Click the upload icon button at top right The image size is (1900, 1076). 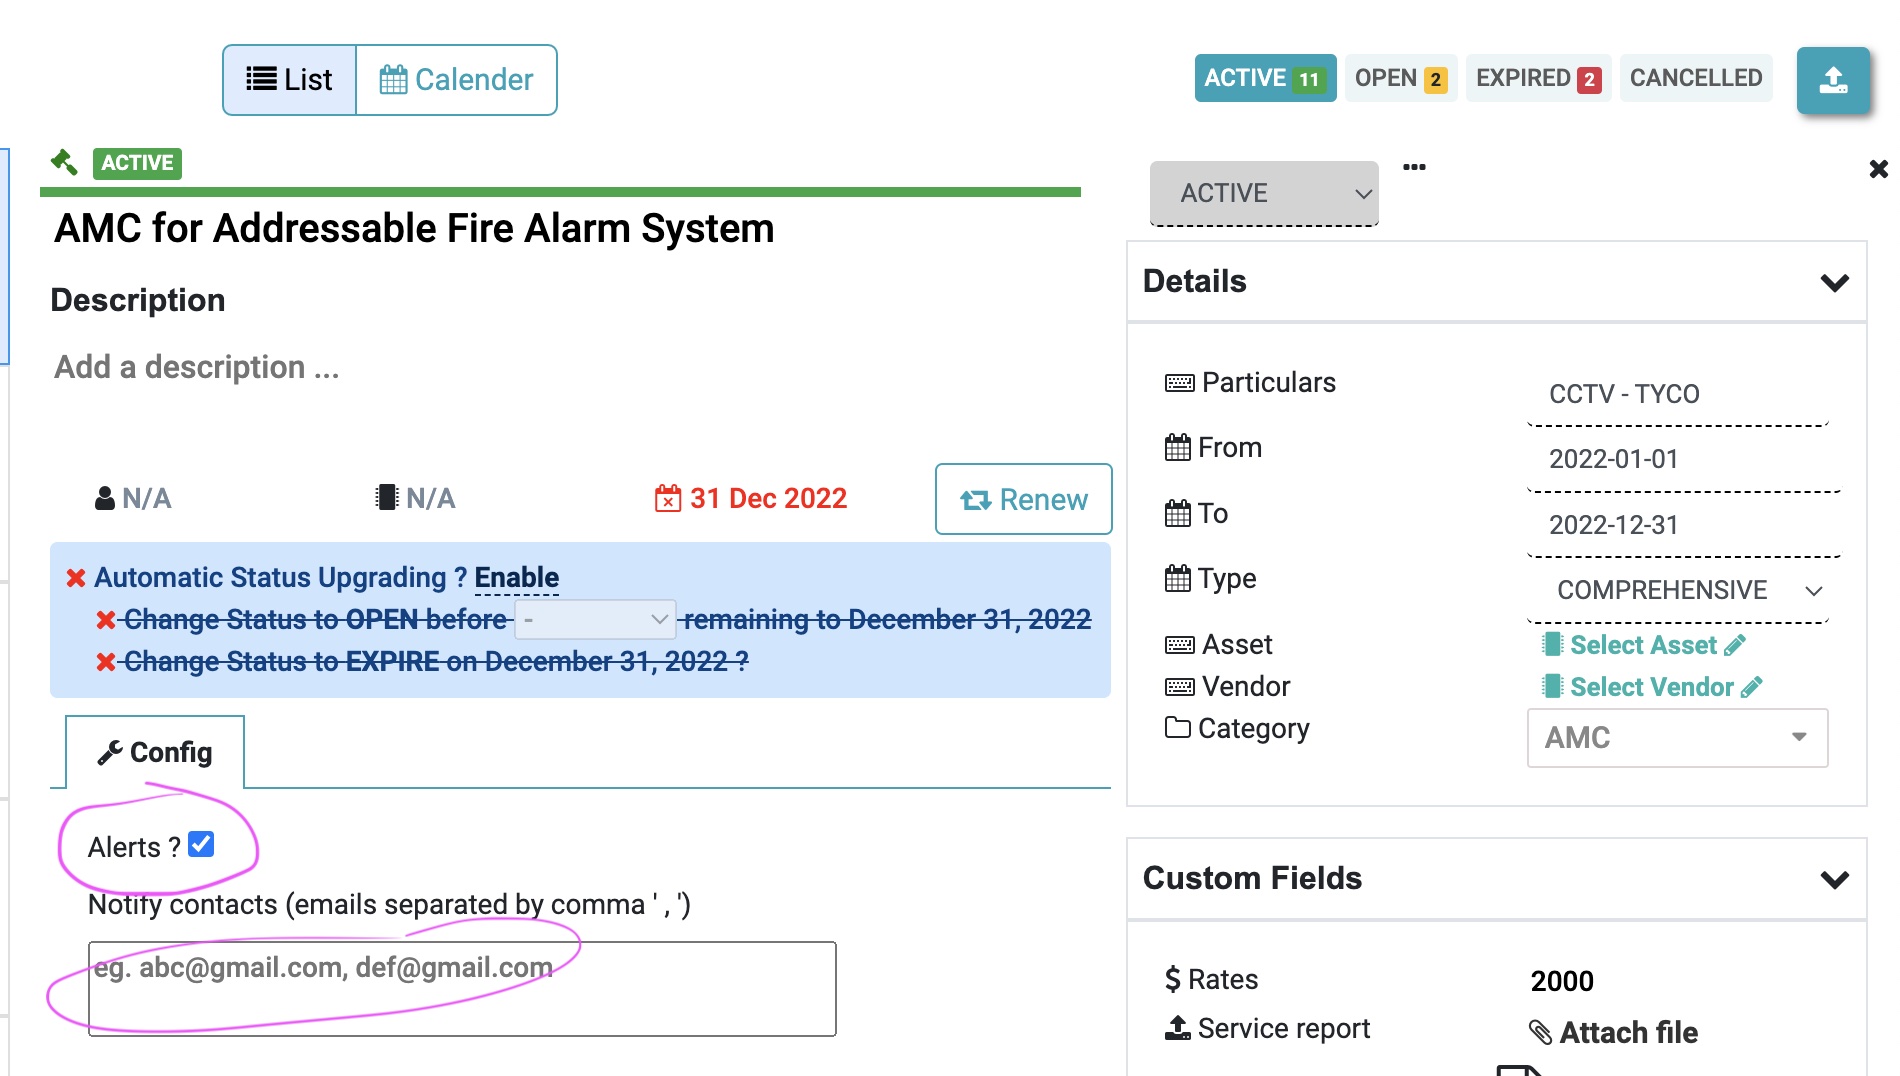(x=1832, y=80)
